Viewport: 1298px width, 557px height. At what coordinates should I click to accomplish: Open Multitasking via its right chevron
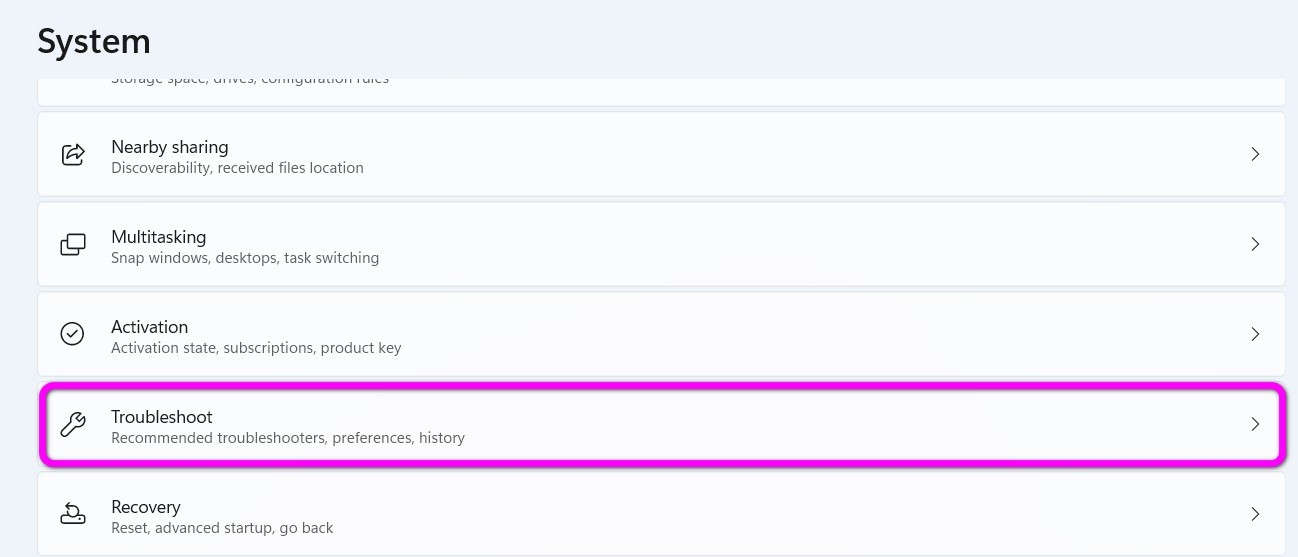coord(1255,245)
